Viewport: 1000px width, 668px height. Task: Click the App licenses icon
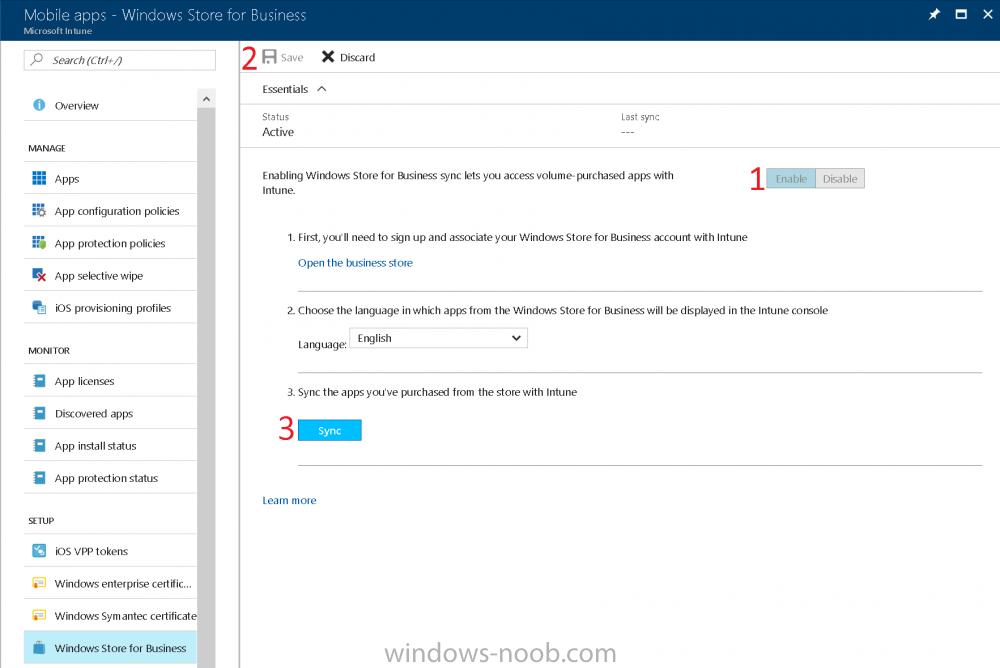39,381
